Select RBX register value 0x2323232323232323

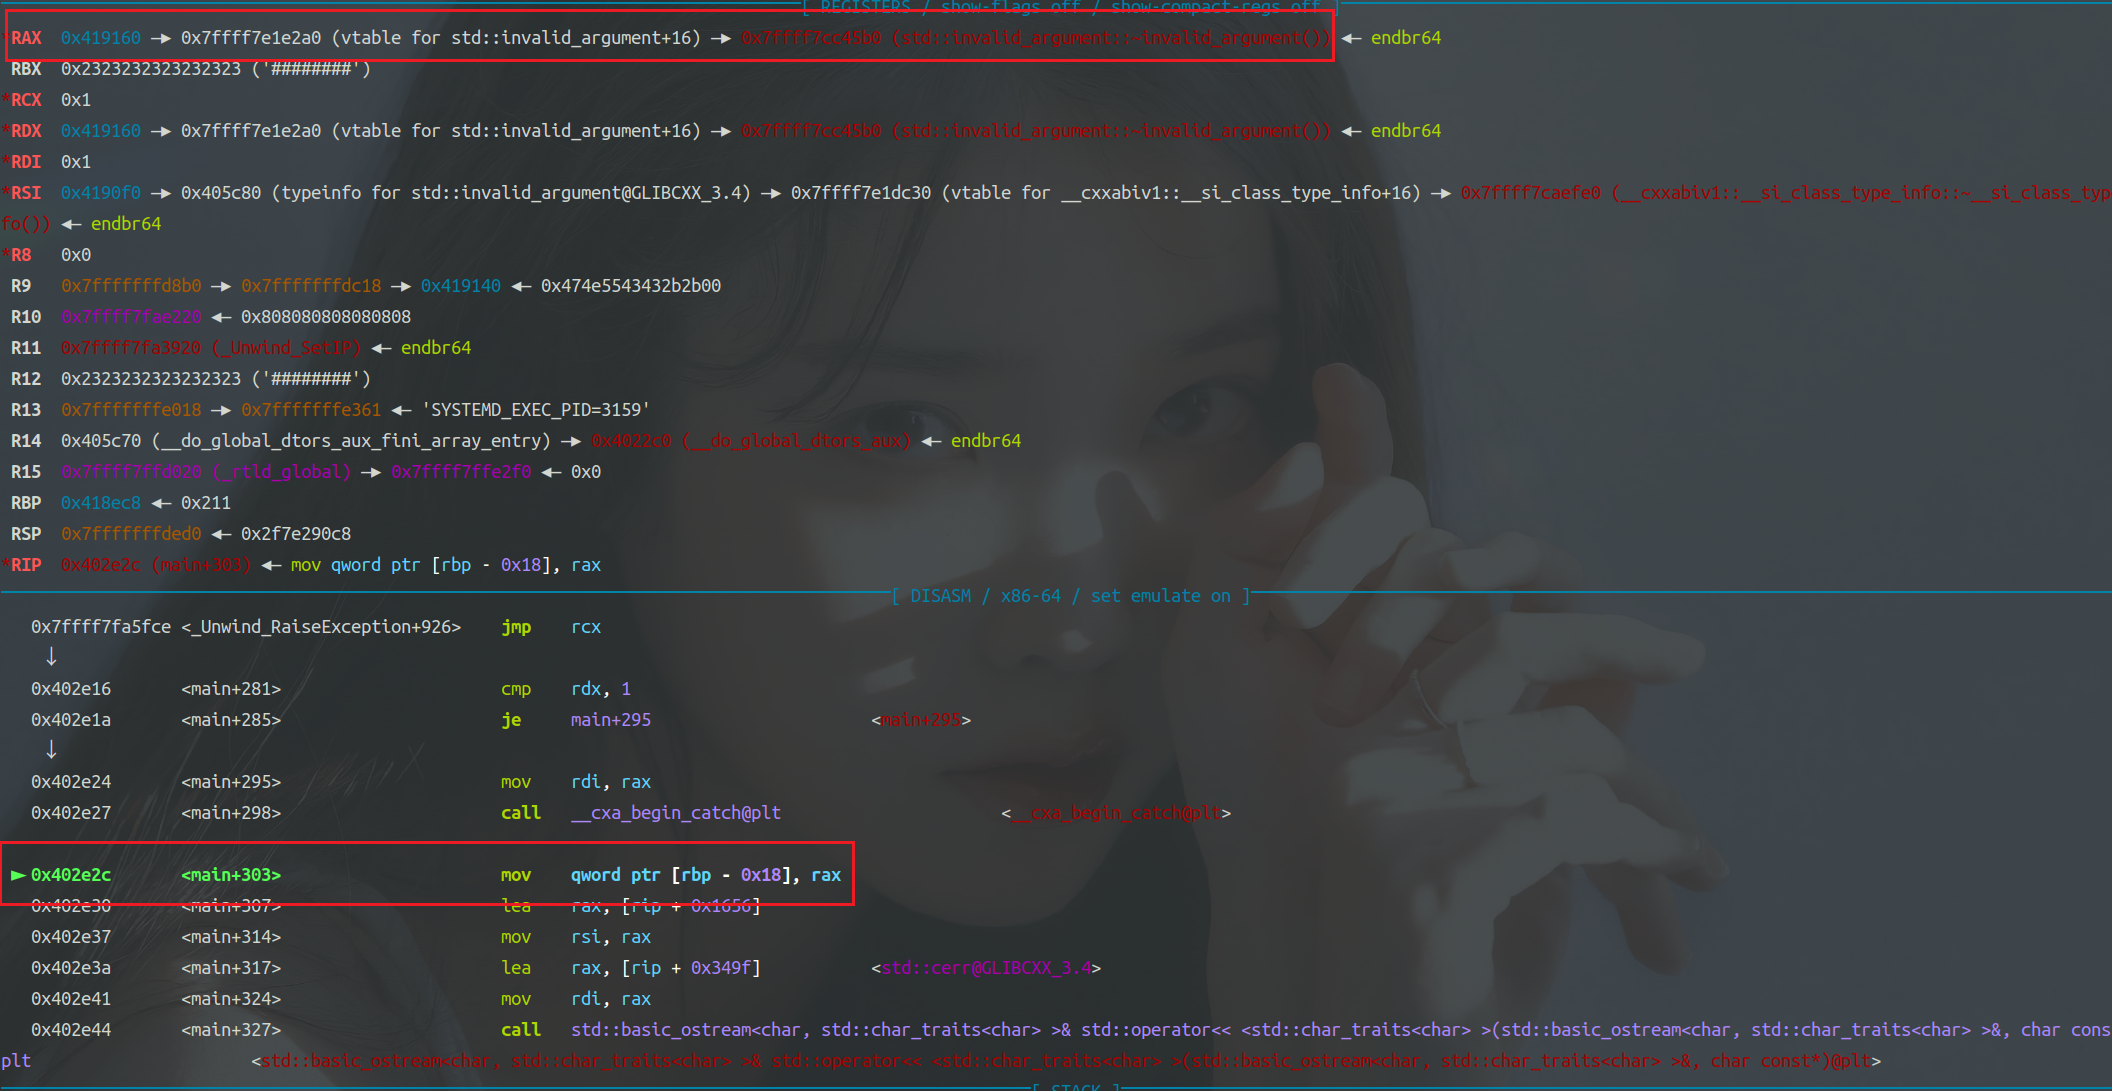tap(151, 69)
